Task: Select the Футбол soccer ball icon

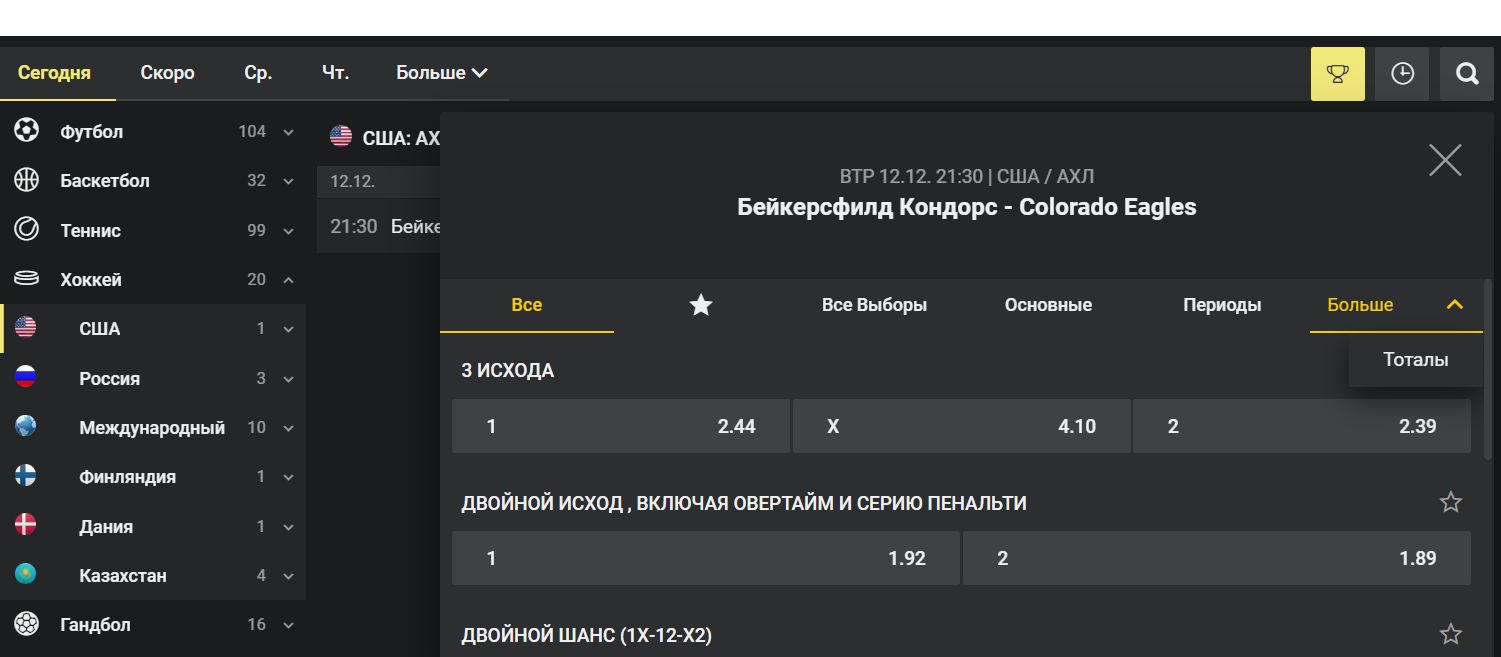Action: pyautogui.click(x=27, y=130)
